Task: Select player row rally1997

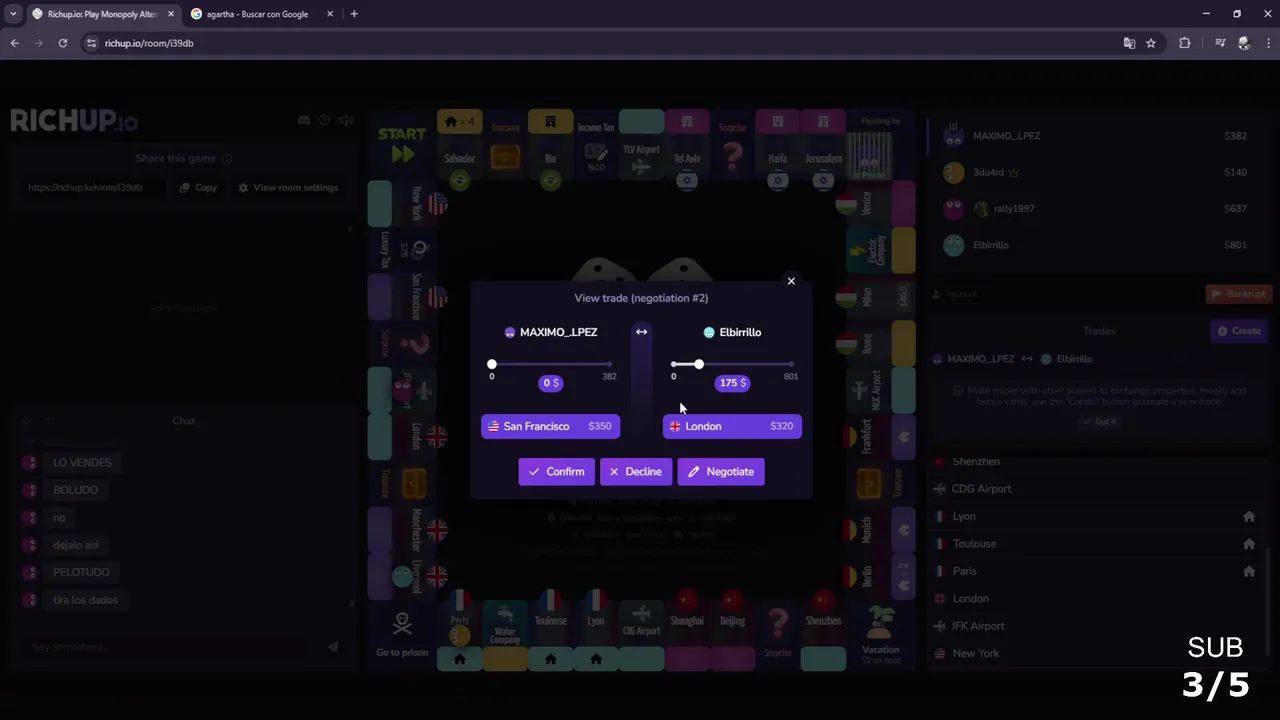Action: pos(1097,208)
